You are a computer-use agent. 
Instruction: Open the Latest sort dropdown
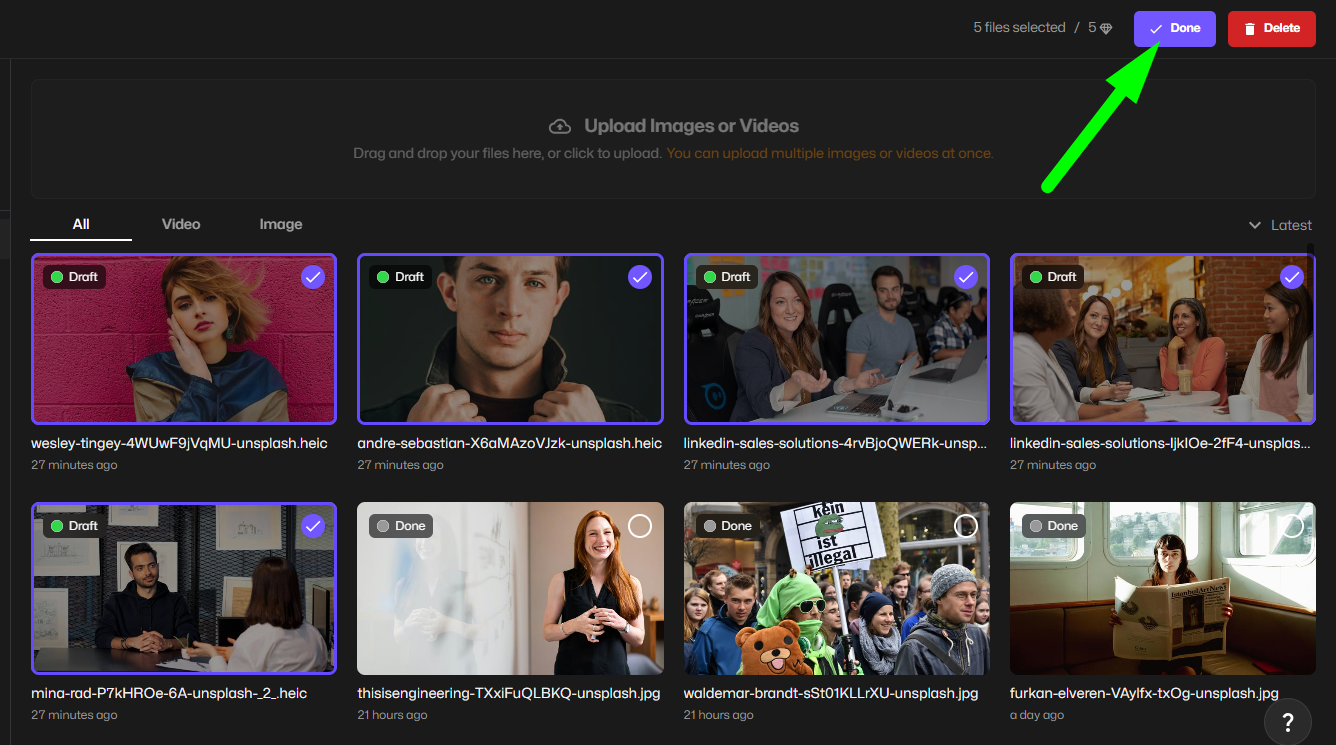point(1280,225)
